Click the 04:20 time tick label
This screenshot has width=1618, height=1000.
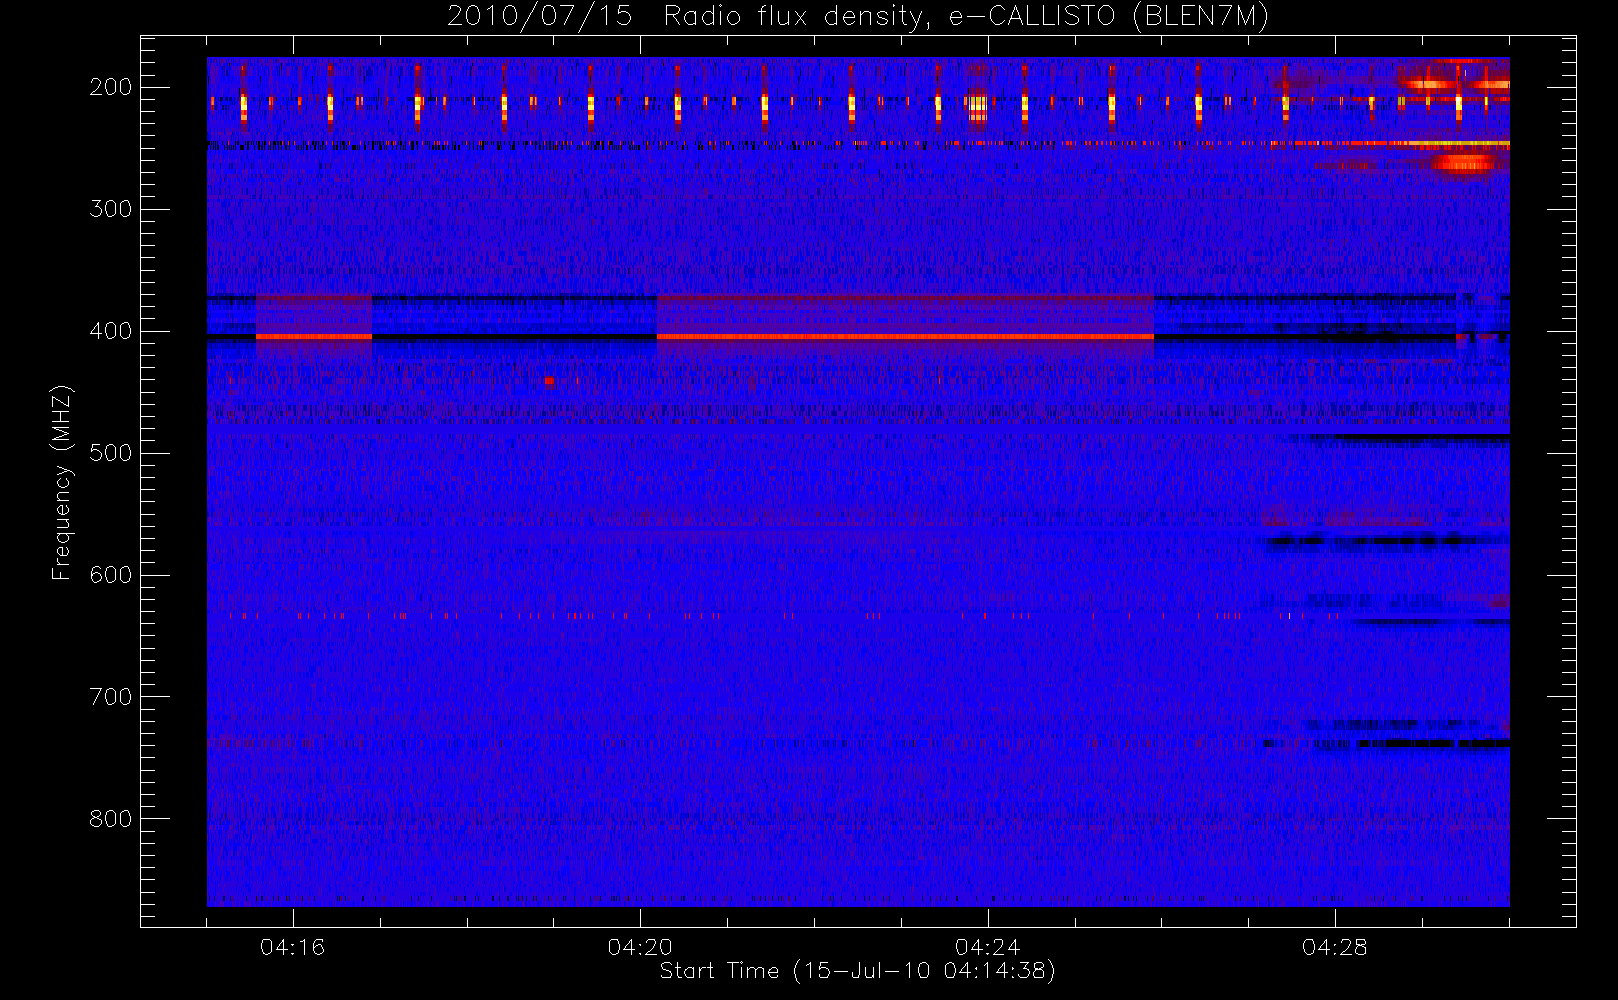[640, 947]
